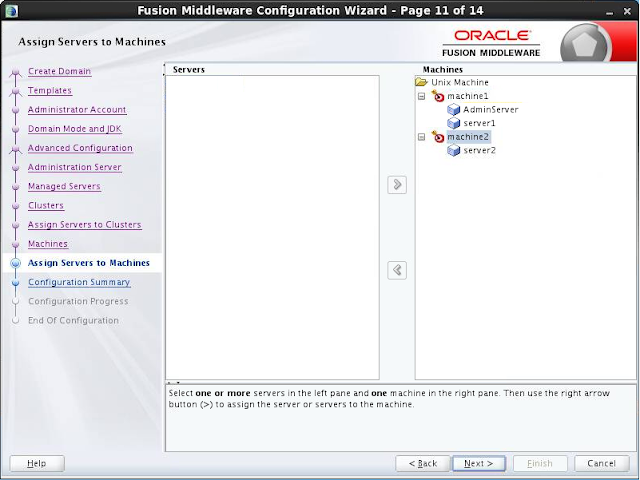
Task: Click the Unix Machine folder icon
Action: tap(421, 82)
